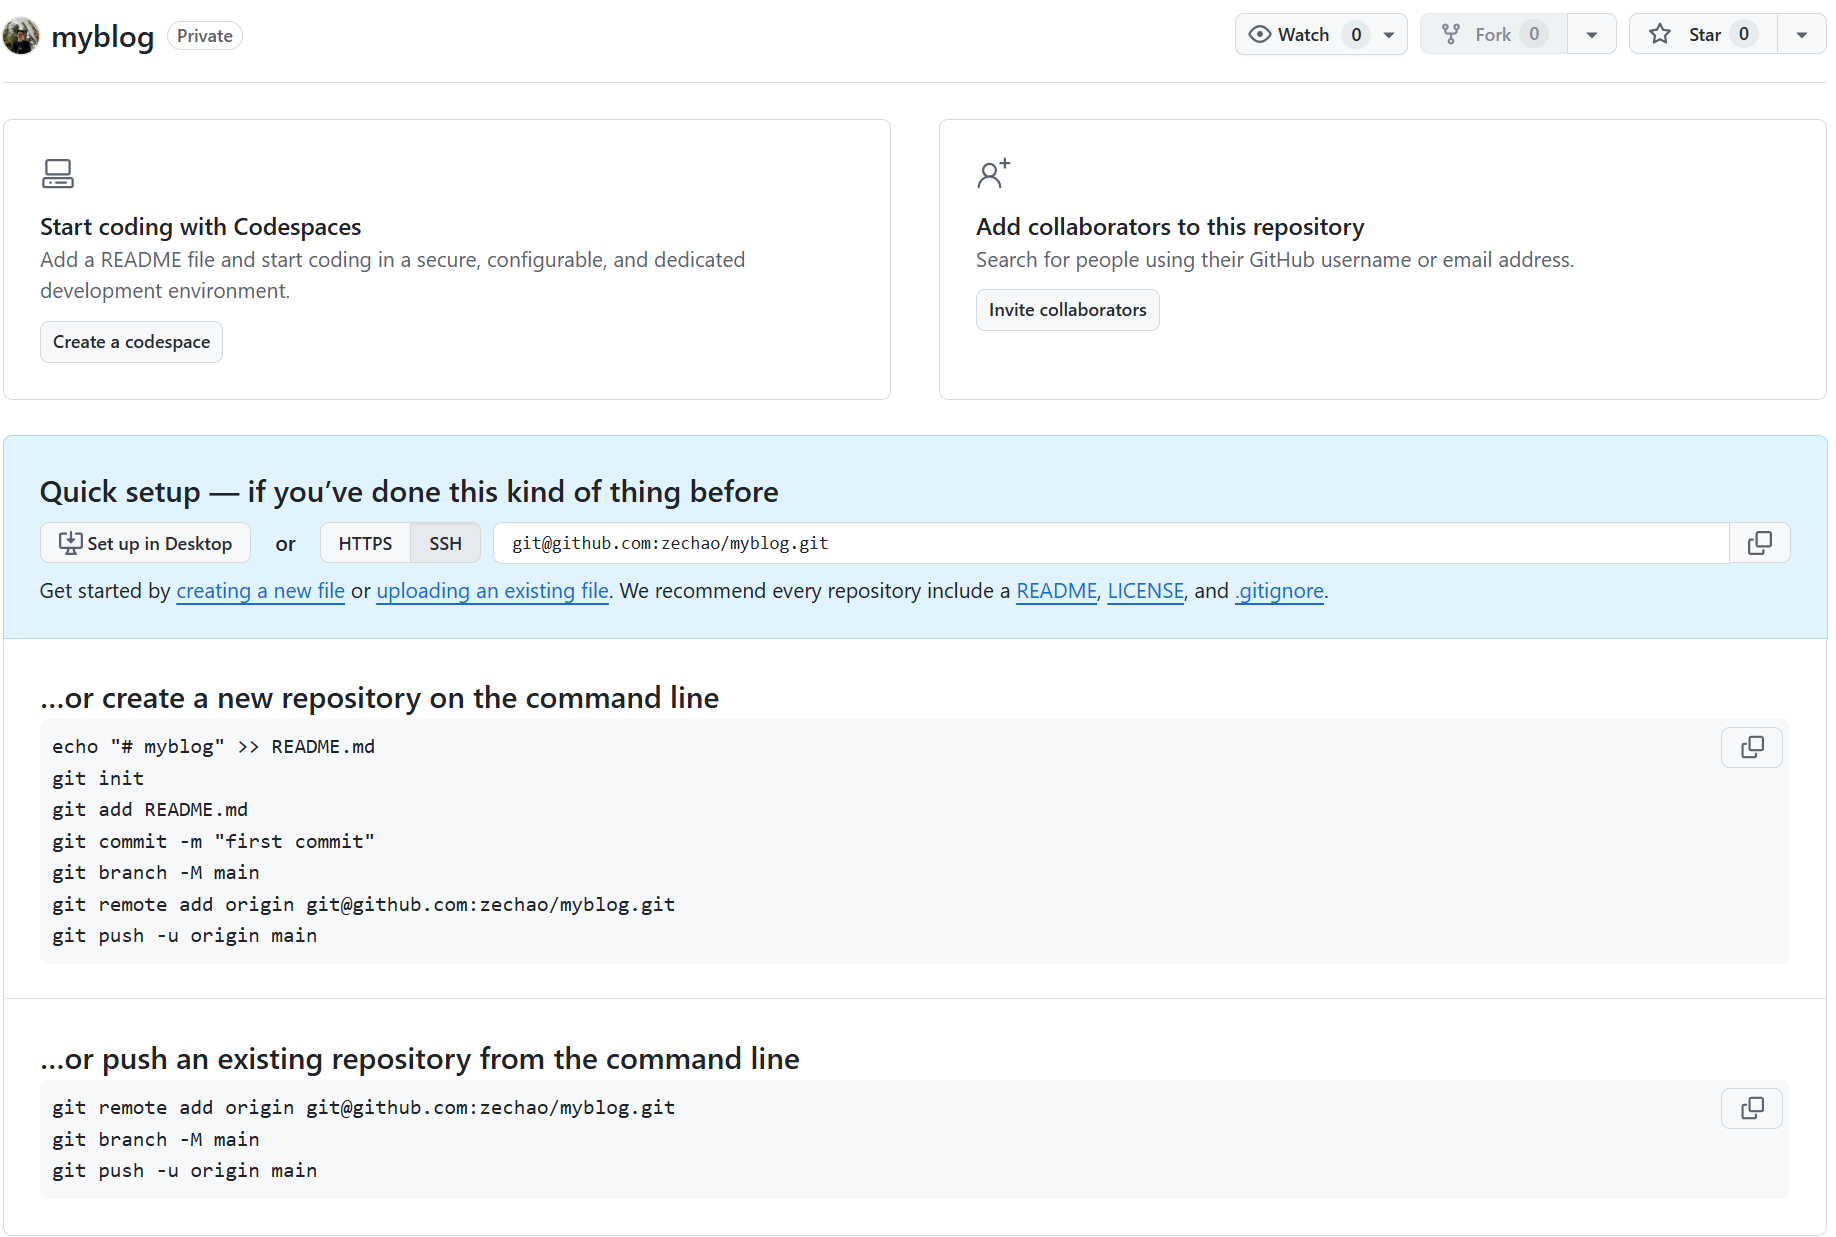Click the Star count 0 badge
This screenshot has width=1836, height=1237.
(1743, 34)
